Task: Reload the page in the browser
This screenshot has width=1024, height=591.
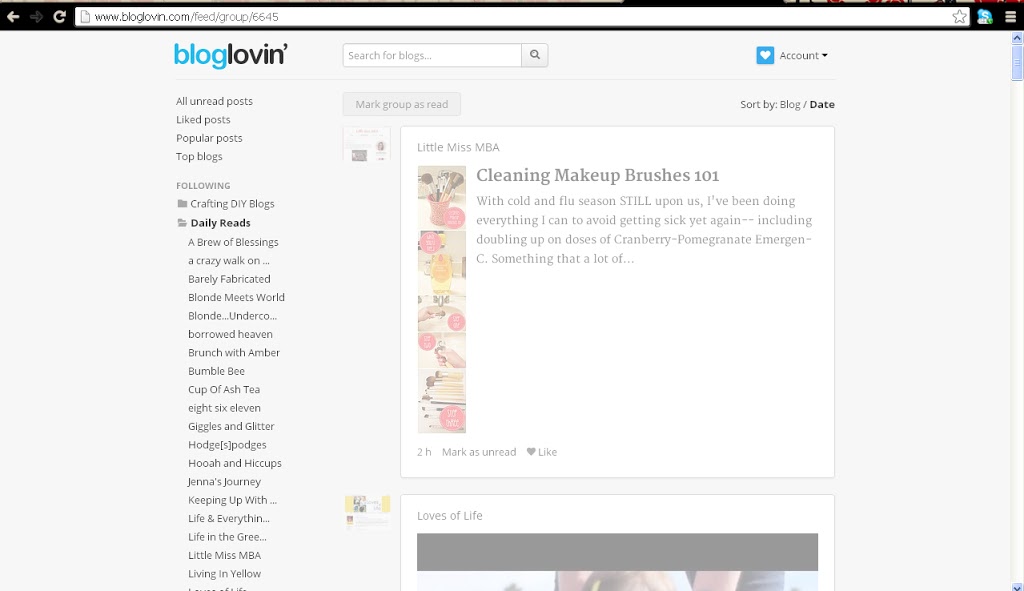Action: tap(59, 17)
